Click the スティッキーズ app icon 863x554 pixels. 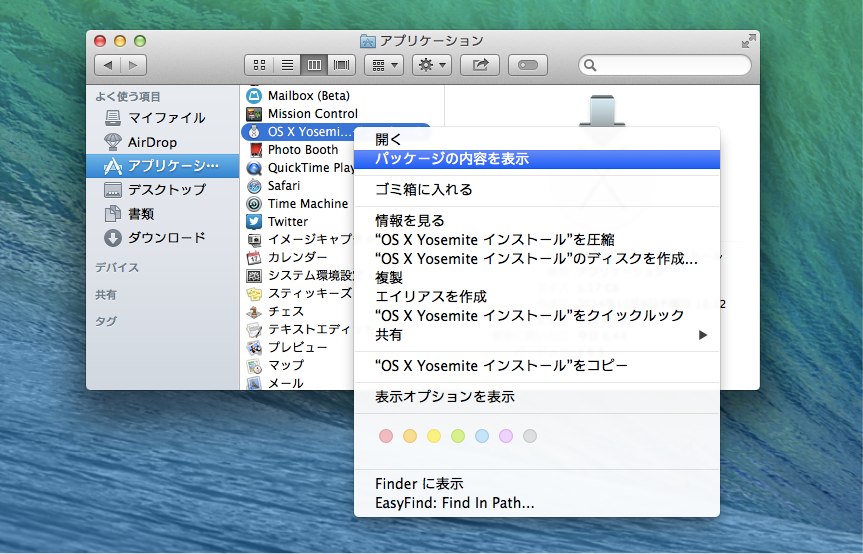point(254,294)
